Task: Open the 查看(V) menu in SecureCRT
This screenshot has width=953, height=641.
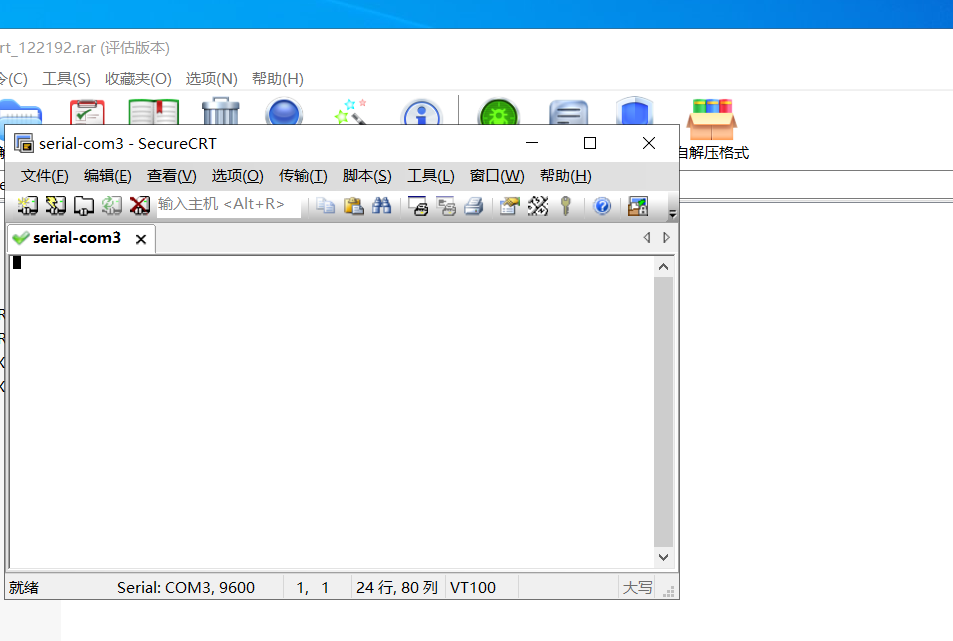Action: coord(171,176)
